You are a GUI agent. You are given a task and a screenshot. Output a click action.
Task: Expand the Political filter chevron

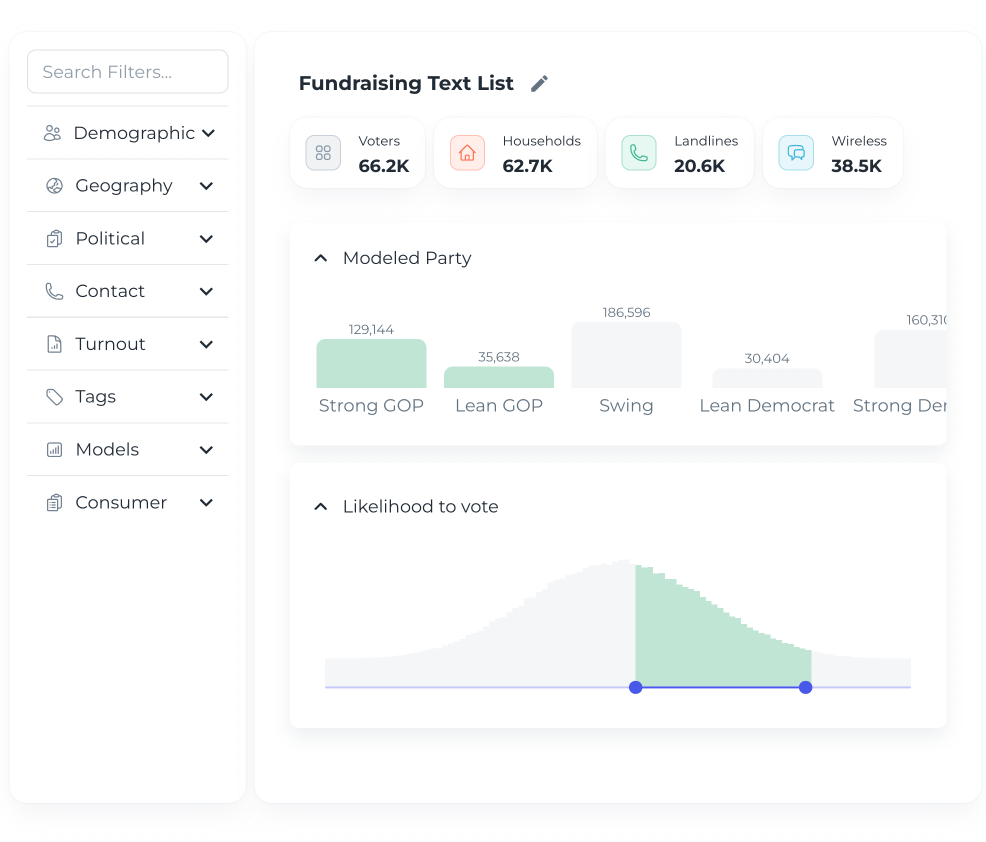pyautogui.click(x=206, y=239)
